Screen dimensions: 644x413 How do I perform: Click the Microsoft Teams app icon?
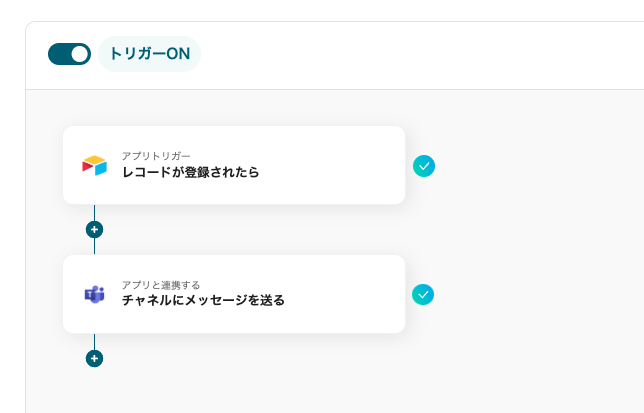(94, 294)
